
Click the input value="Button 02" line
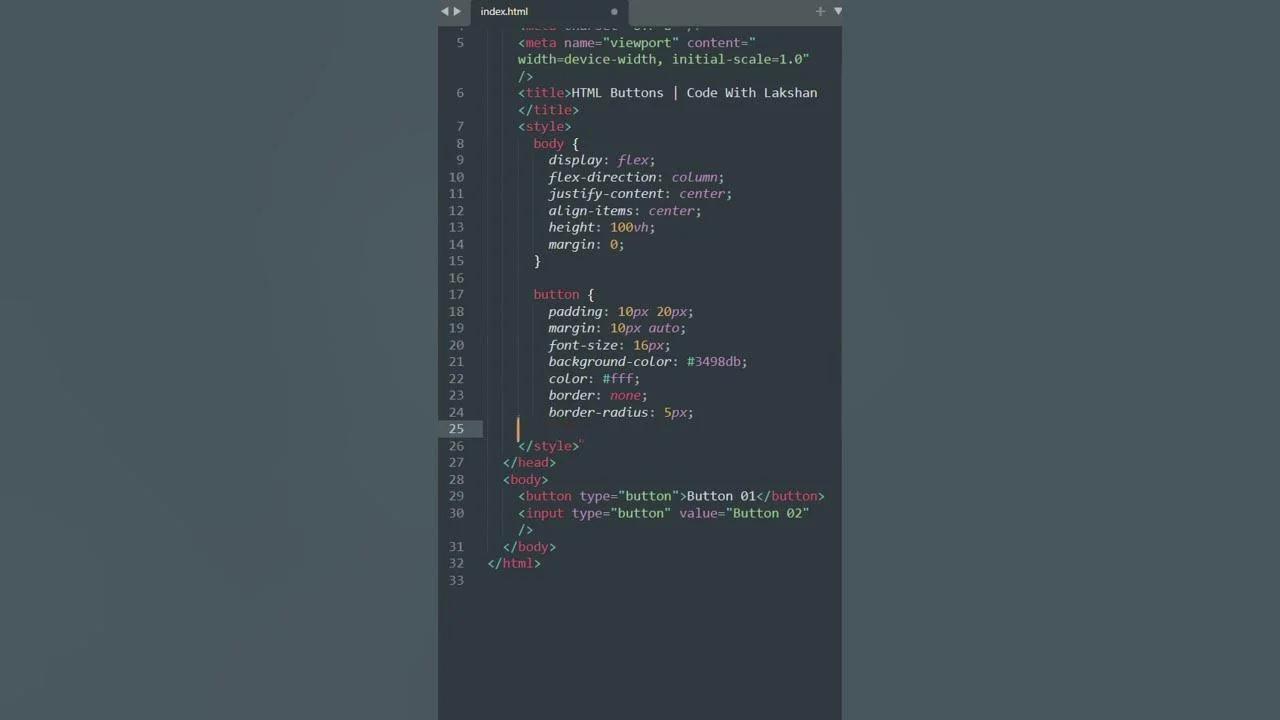coord(664,513)
